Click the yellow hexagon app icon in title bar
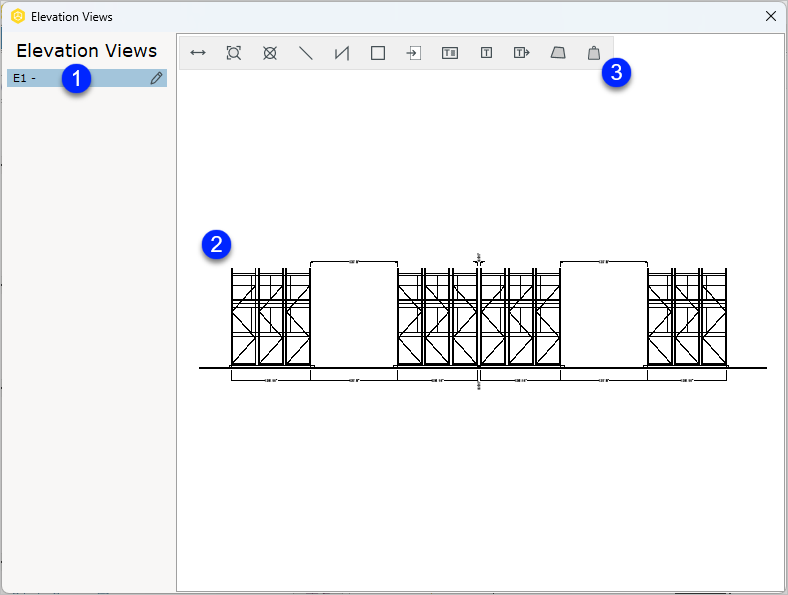Viewport: 788px width, 595px height. click(18, 17)
